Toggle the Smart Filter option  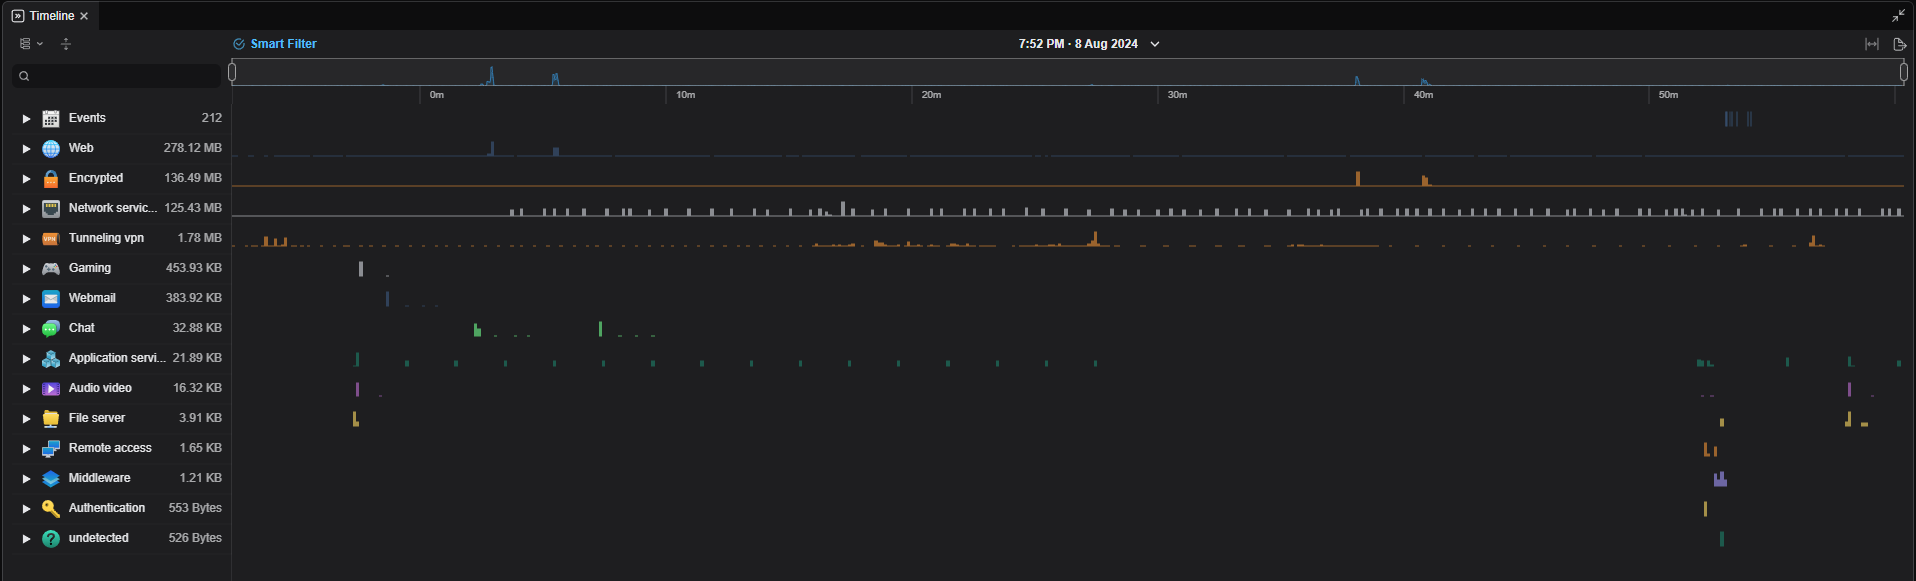[275, 44]
